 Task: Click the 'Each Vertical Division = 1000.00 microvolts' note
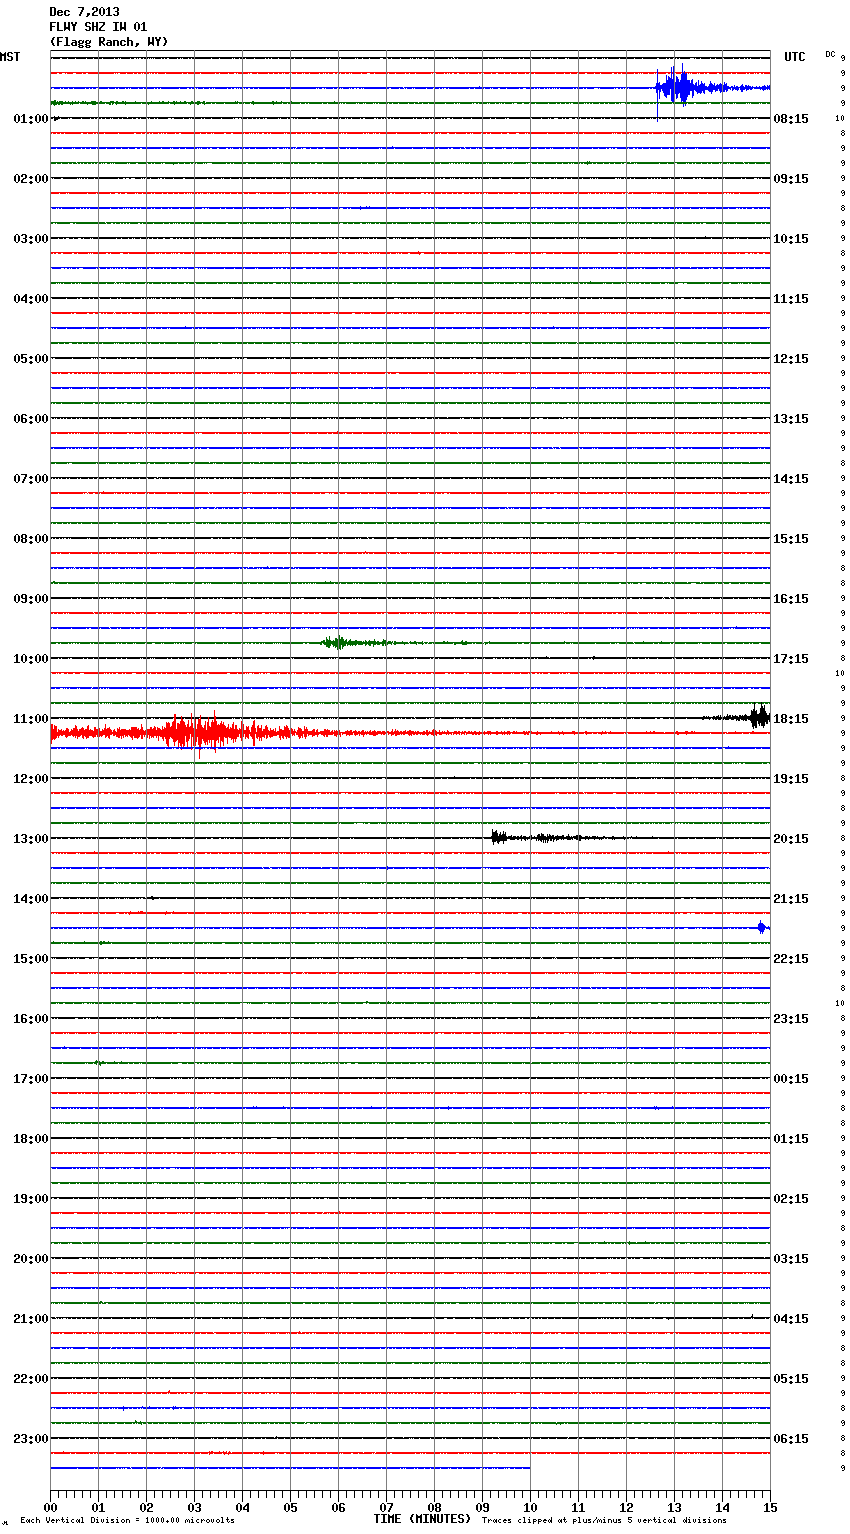coord(127,1521)
